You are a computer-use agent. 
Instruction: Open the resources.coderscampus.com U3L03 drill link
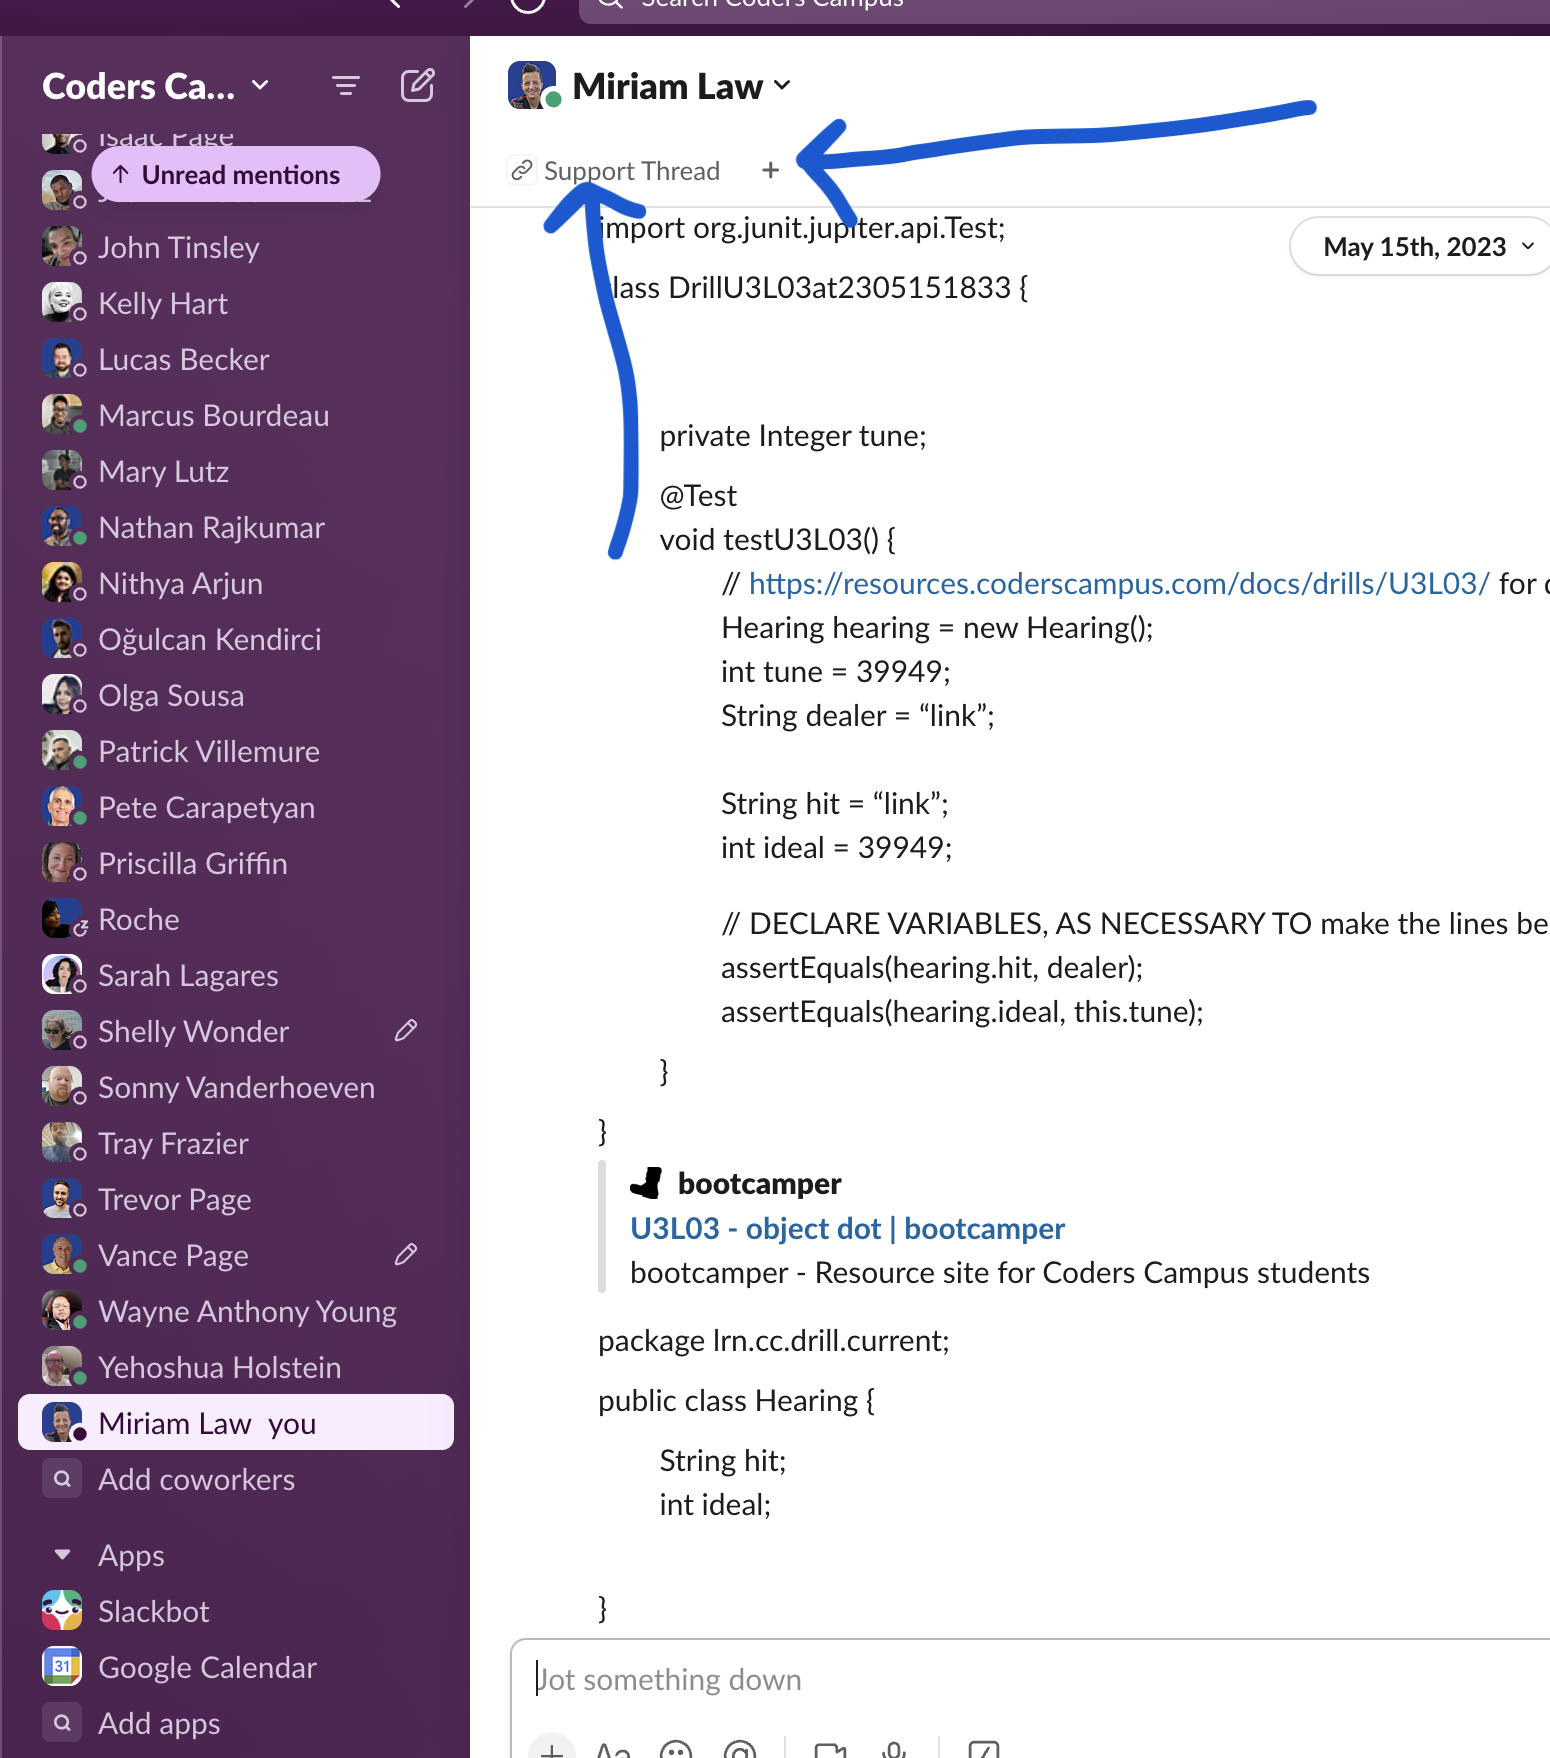pos(1119,583)
